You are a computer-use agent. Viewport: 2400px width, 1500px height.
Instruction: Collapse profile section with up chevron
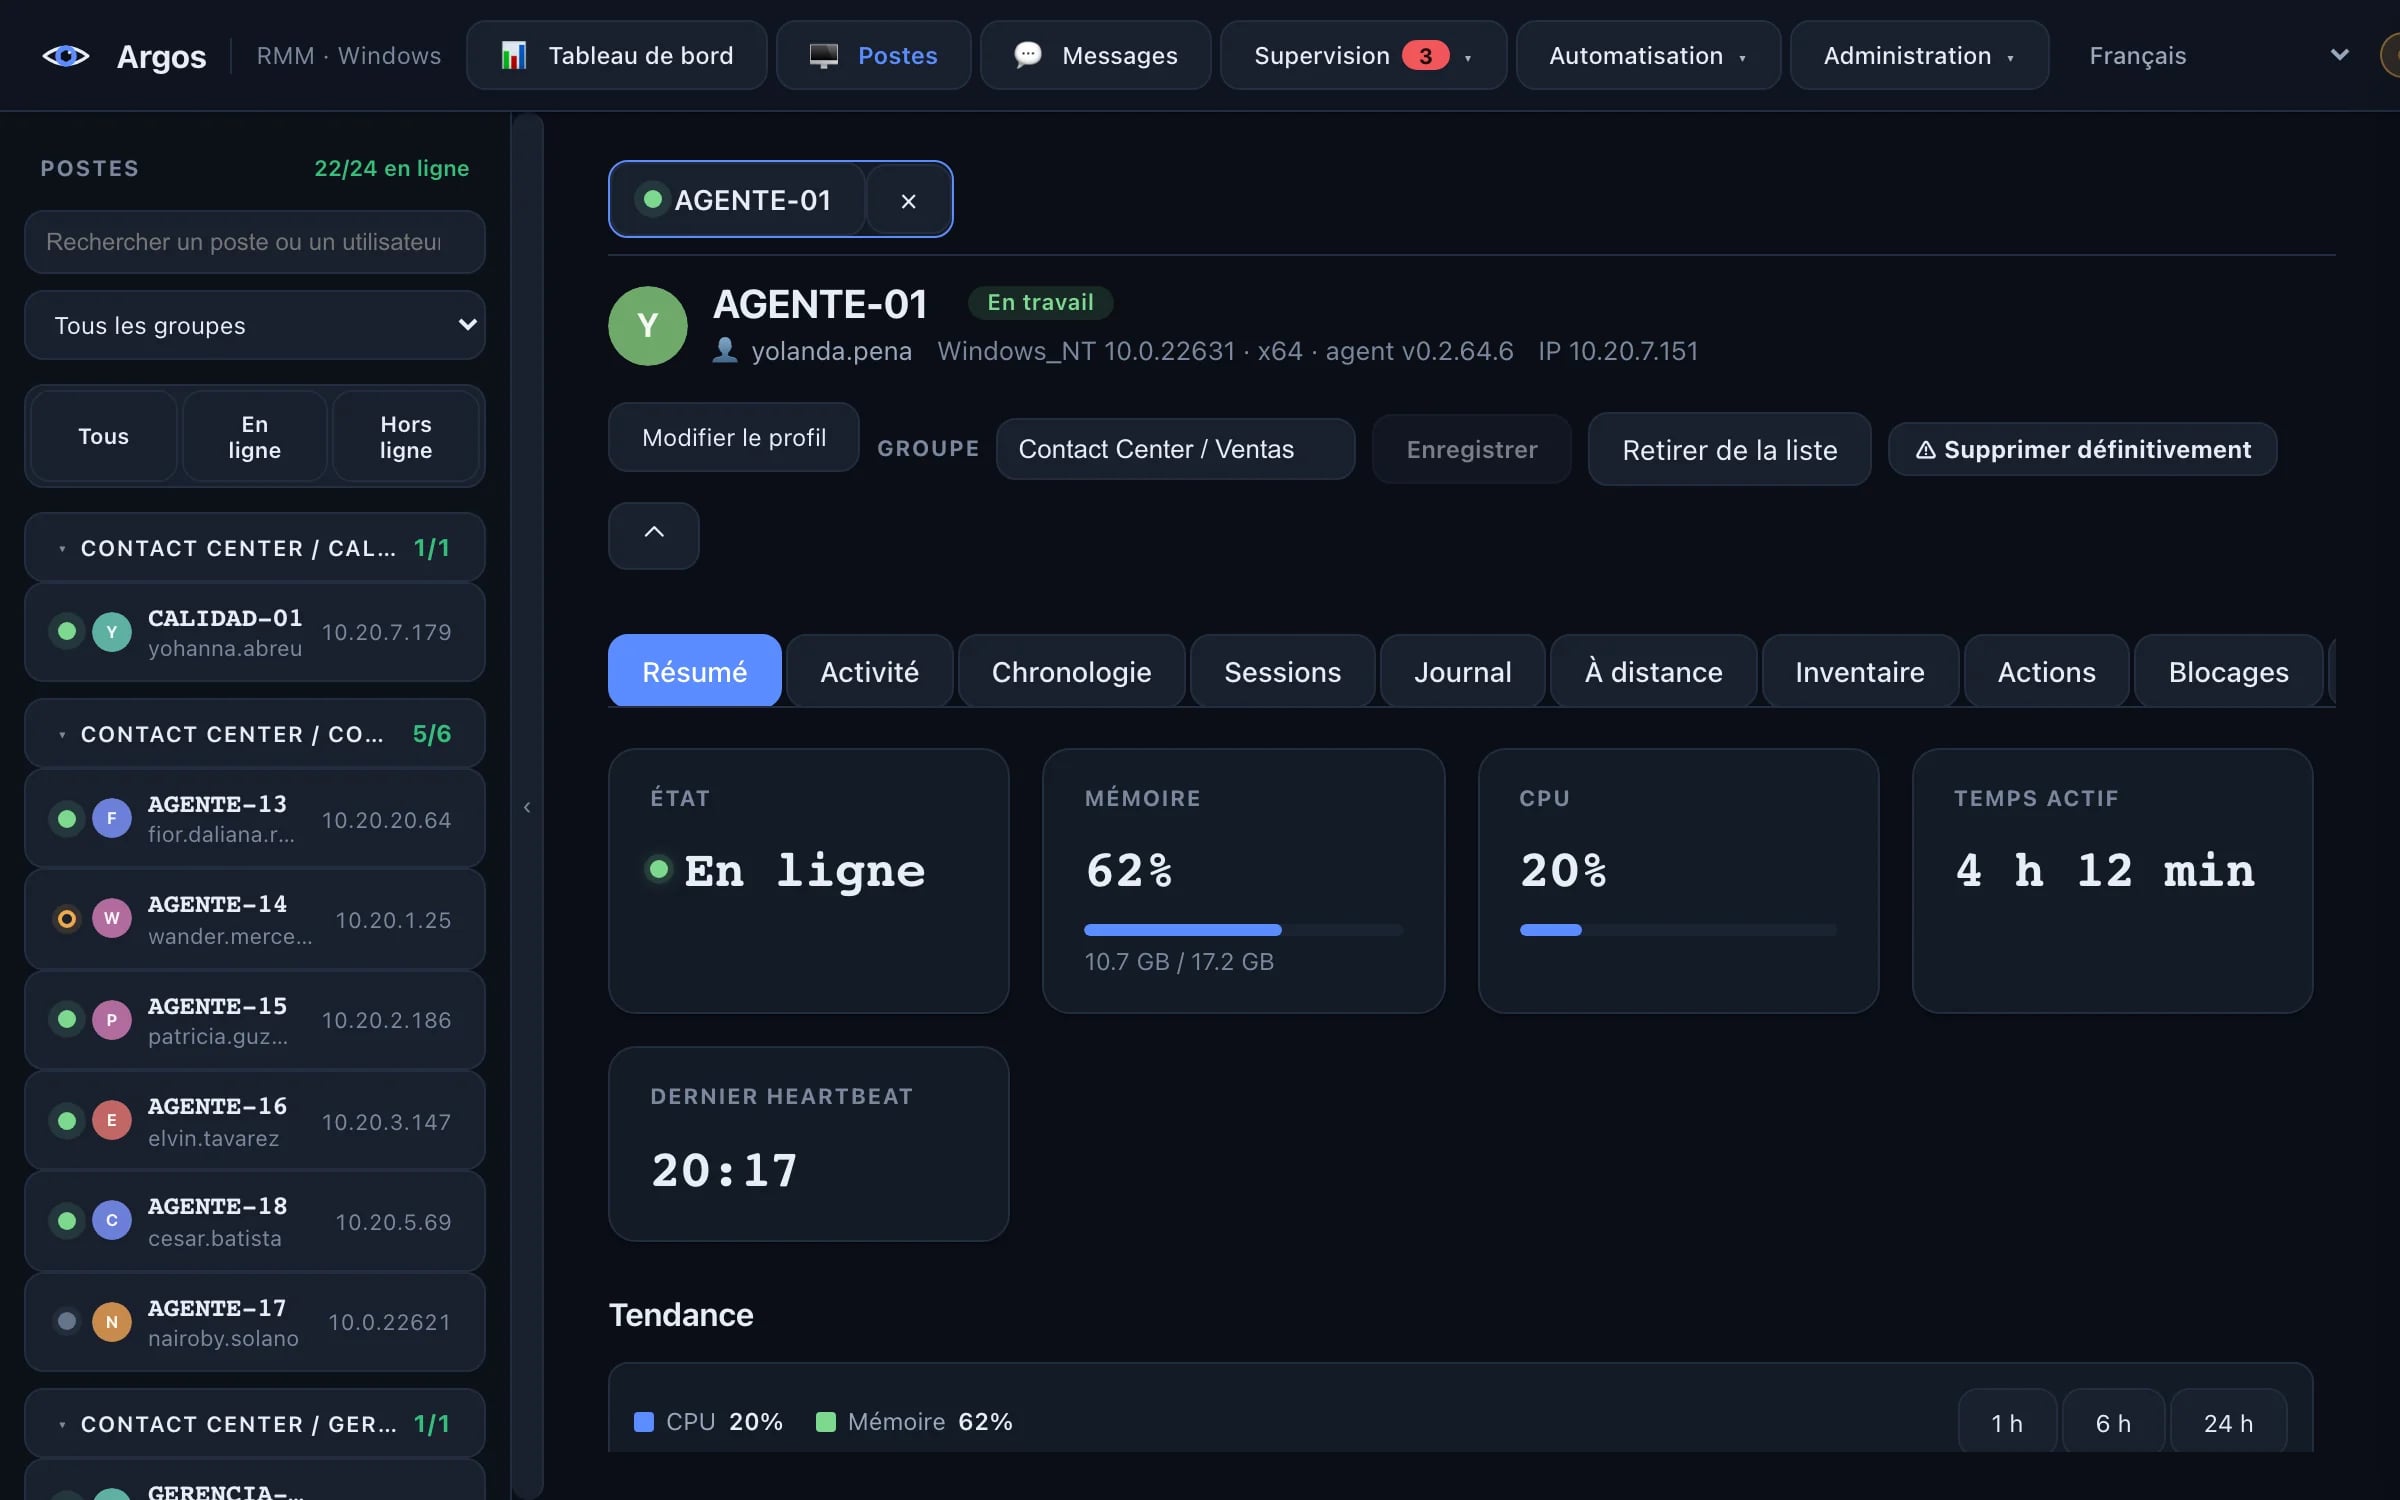pyautogui.click(x=654, y=535)
